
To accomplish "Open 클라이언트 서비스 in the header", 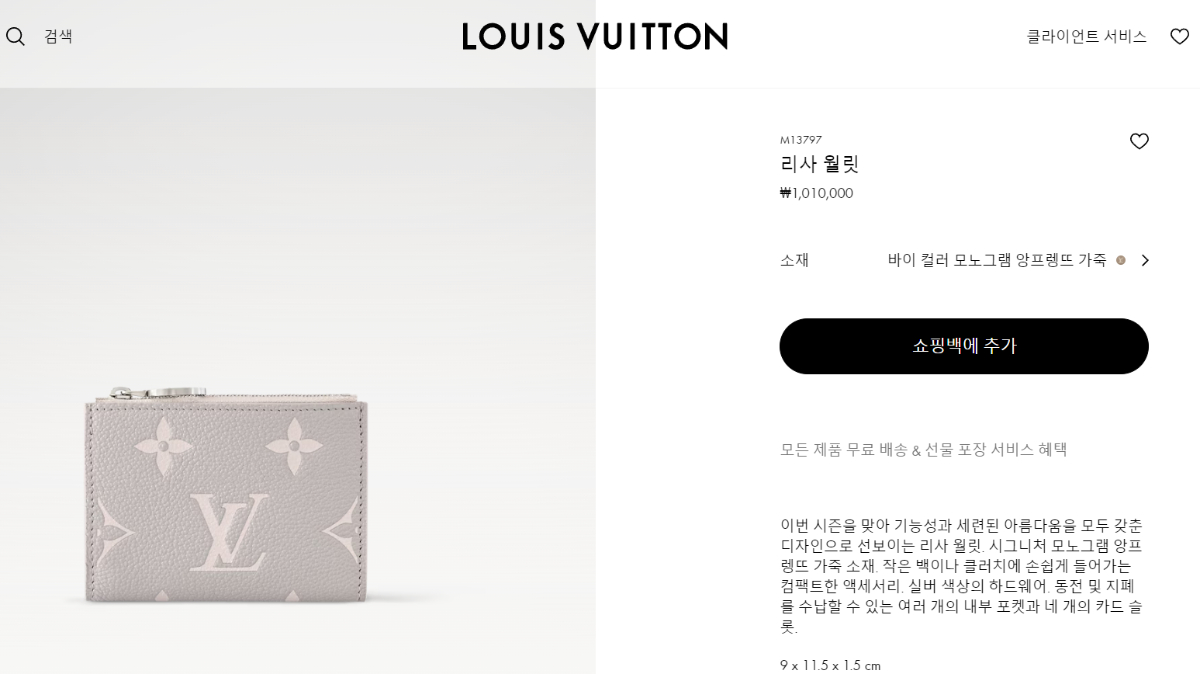I will [1086, 36].
